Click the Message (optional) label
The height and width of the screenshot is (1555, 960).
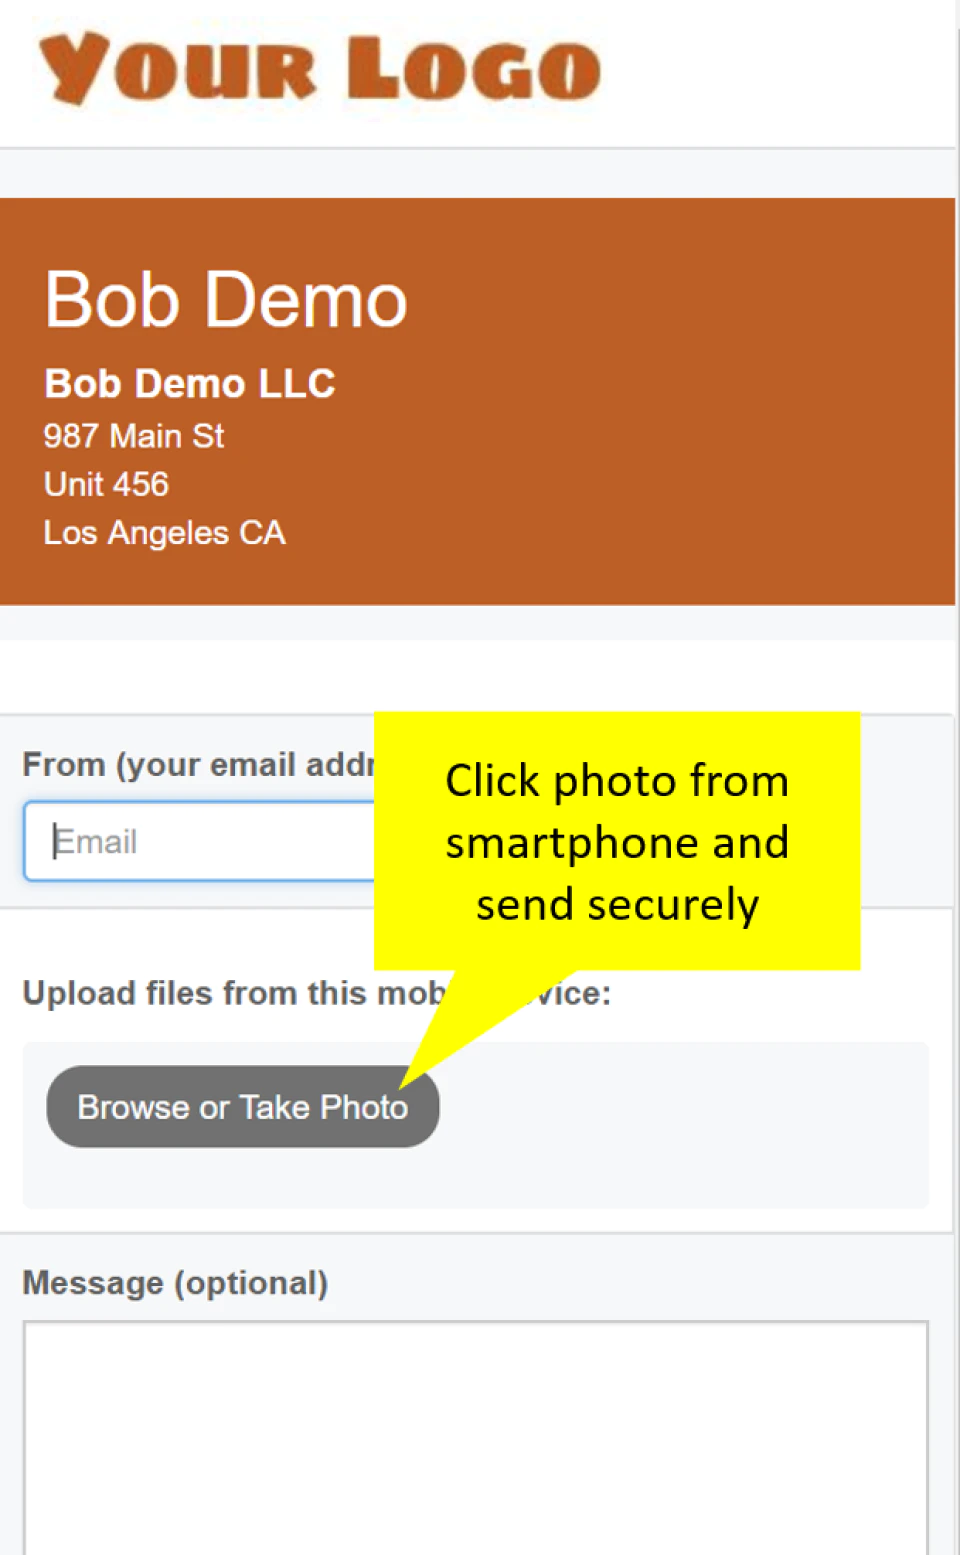click(x=175, y=1283)
